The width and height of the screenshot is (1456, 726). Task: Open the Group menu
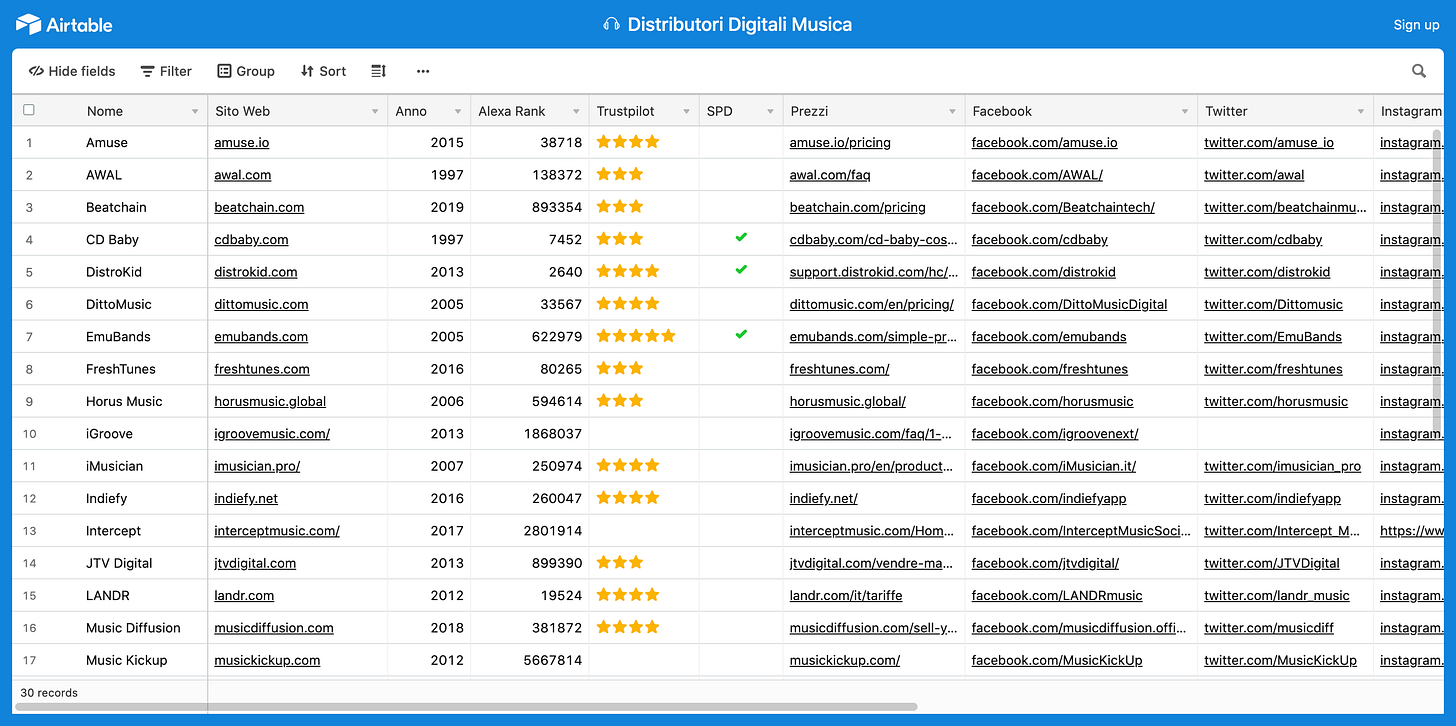[246, 71]
